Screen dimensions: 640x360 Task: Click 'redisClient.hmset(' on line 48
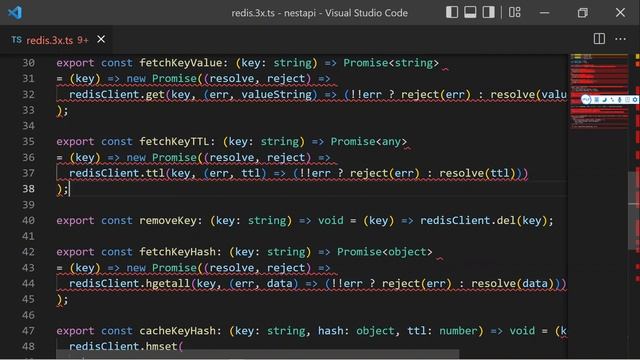[126, 347]
